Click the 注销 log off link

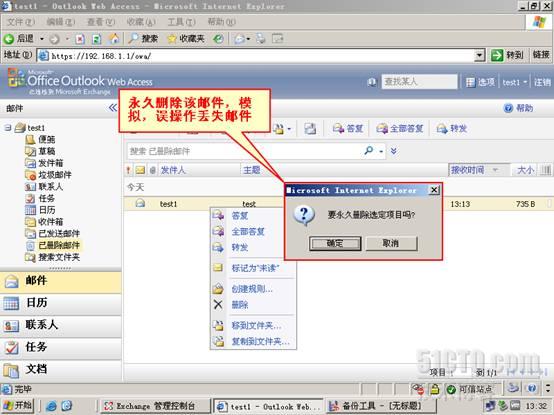click(x=542, y=82)
